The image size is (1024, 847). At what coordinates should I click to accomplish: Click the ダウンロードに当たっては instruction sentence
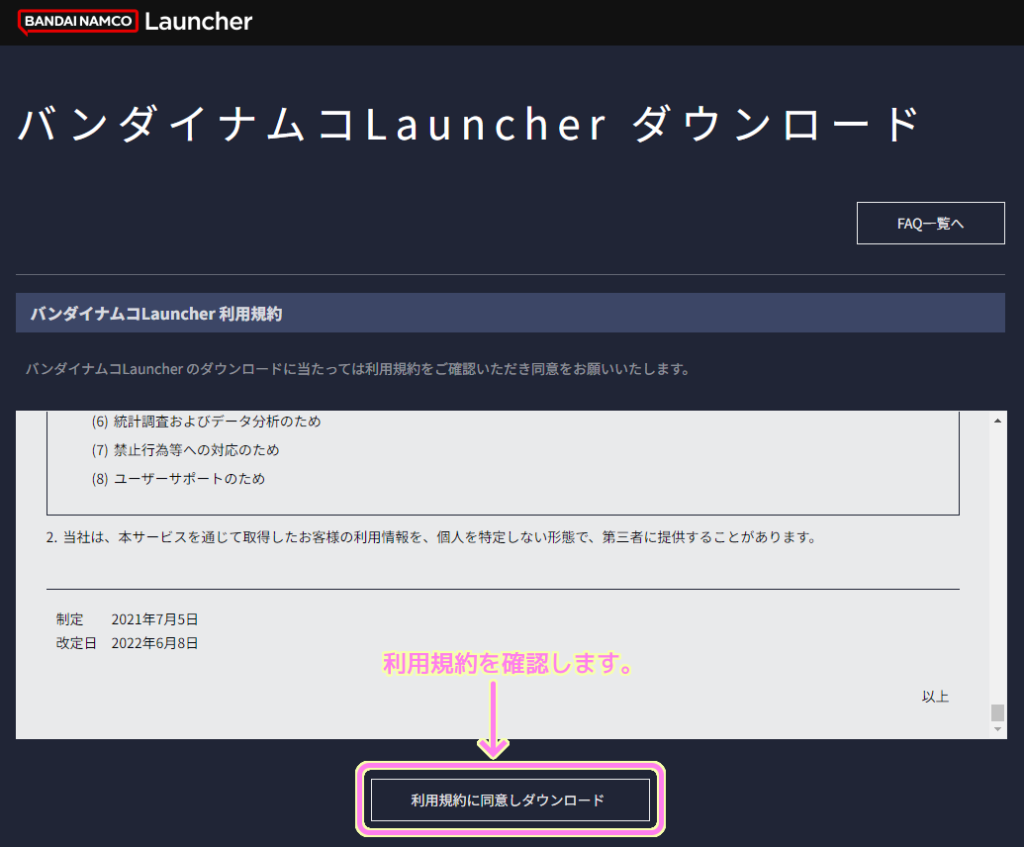point(358,369)
